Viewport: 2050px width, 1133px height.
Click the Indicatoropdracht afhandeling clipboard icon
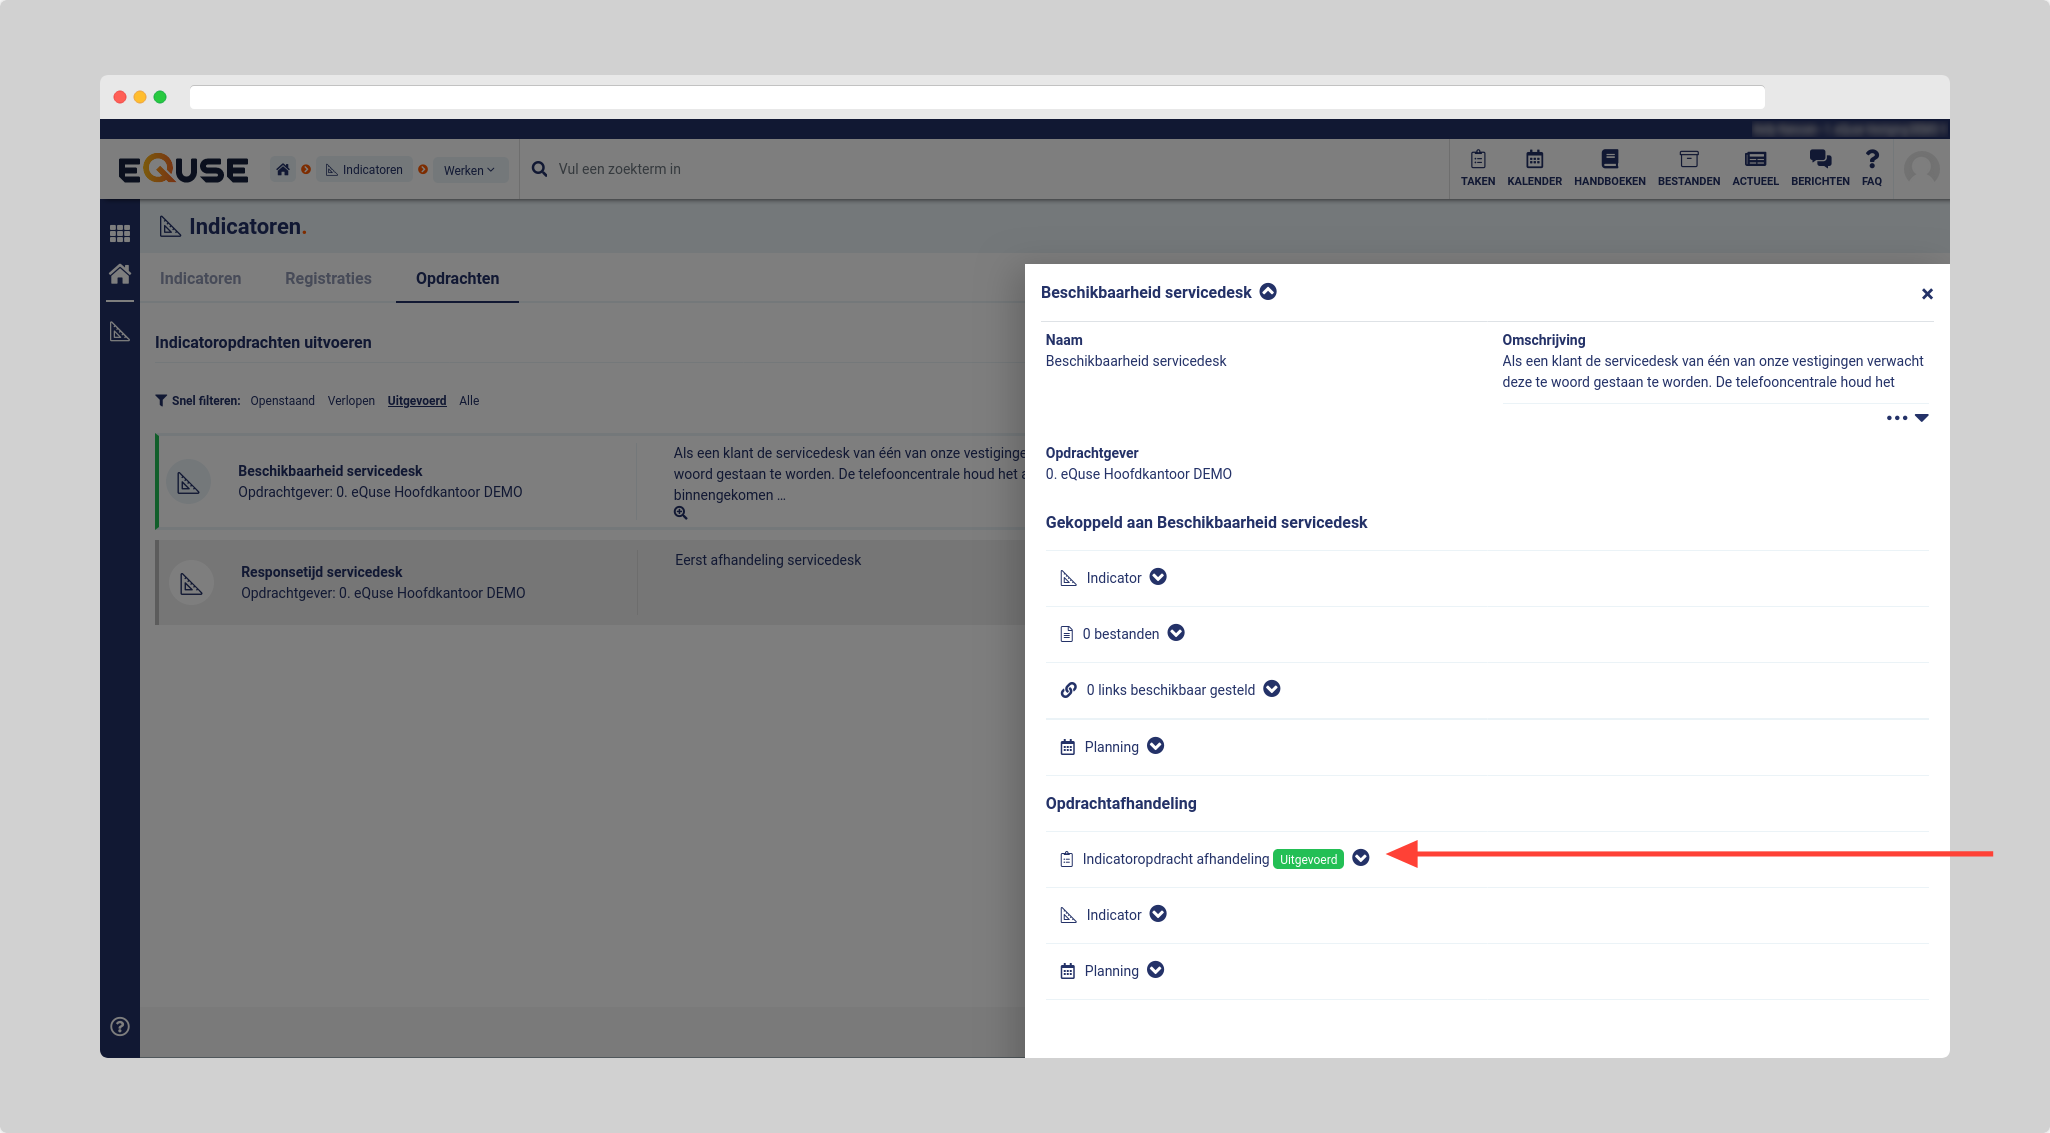click(1066, 859)
